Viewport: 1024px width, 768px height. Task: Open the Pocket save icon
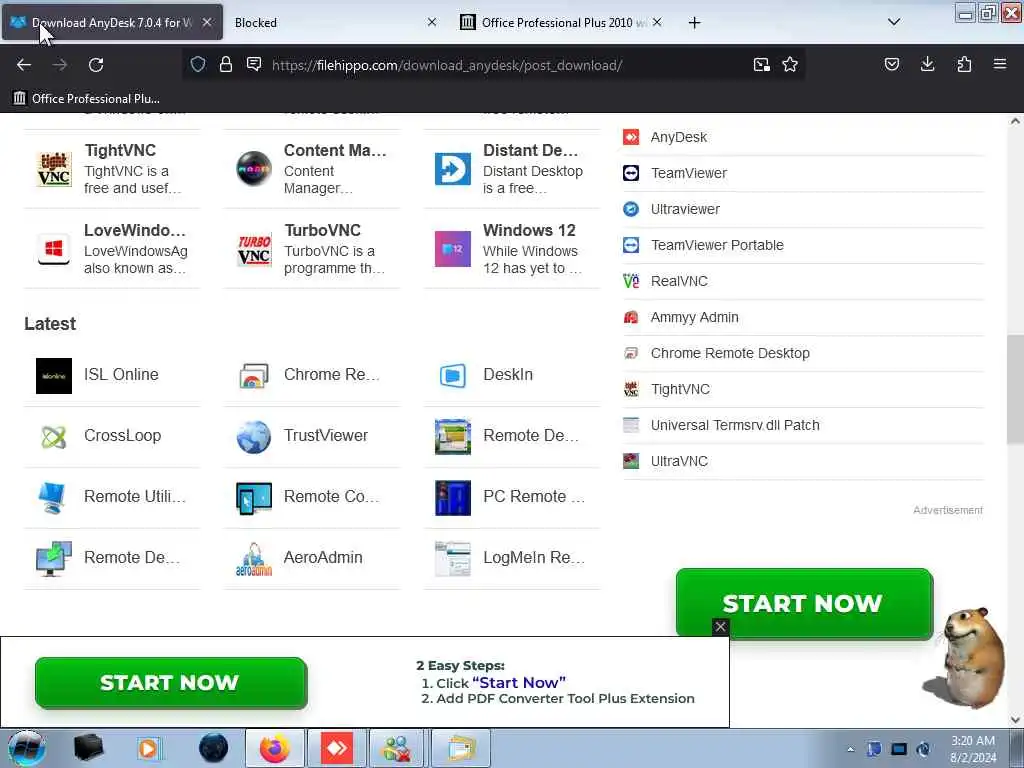892,64
